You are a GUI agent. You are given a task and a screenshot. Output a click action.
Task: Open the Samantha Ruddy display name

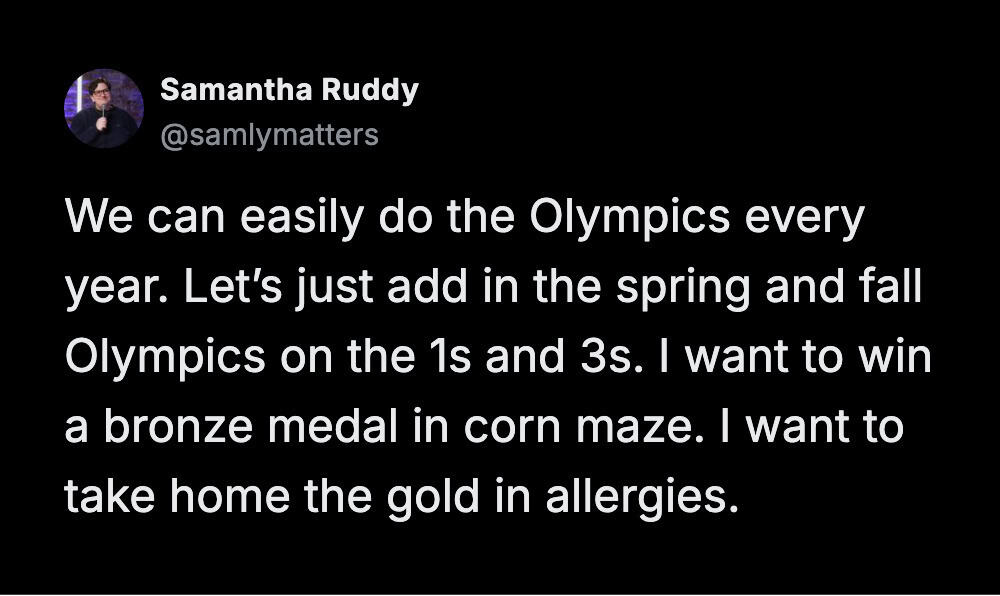[x=289, y=90]
